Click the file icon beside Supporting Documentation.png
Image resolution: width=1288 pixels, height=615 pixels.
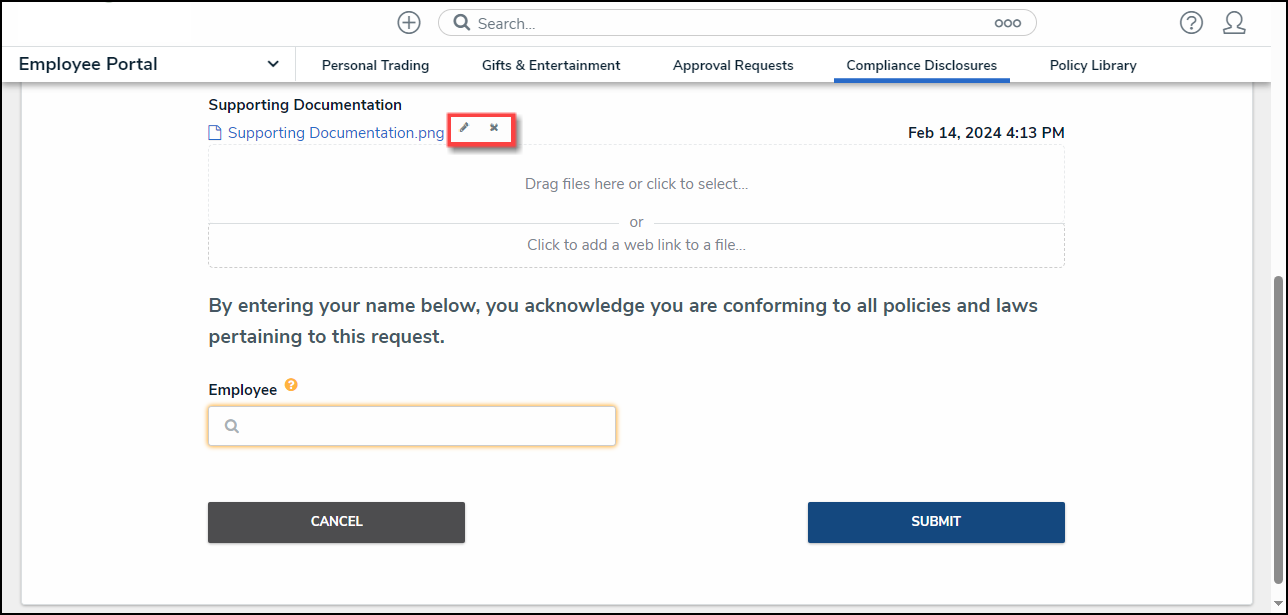point(214,133)
